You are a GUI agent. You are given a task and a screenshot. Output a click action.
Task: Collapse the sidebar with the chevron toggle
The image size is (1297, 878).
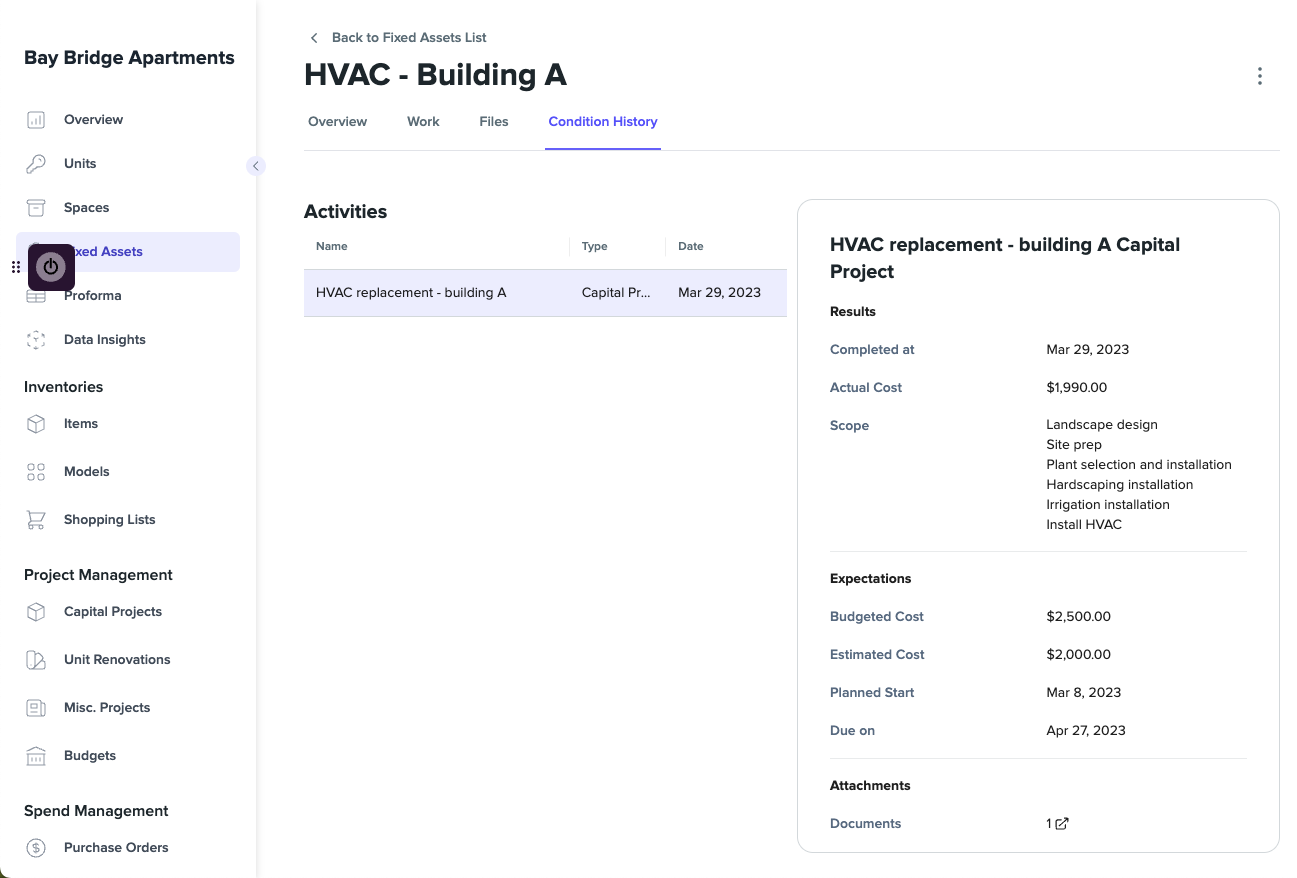pyautogui.click(x=256, y=166)
